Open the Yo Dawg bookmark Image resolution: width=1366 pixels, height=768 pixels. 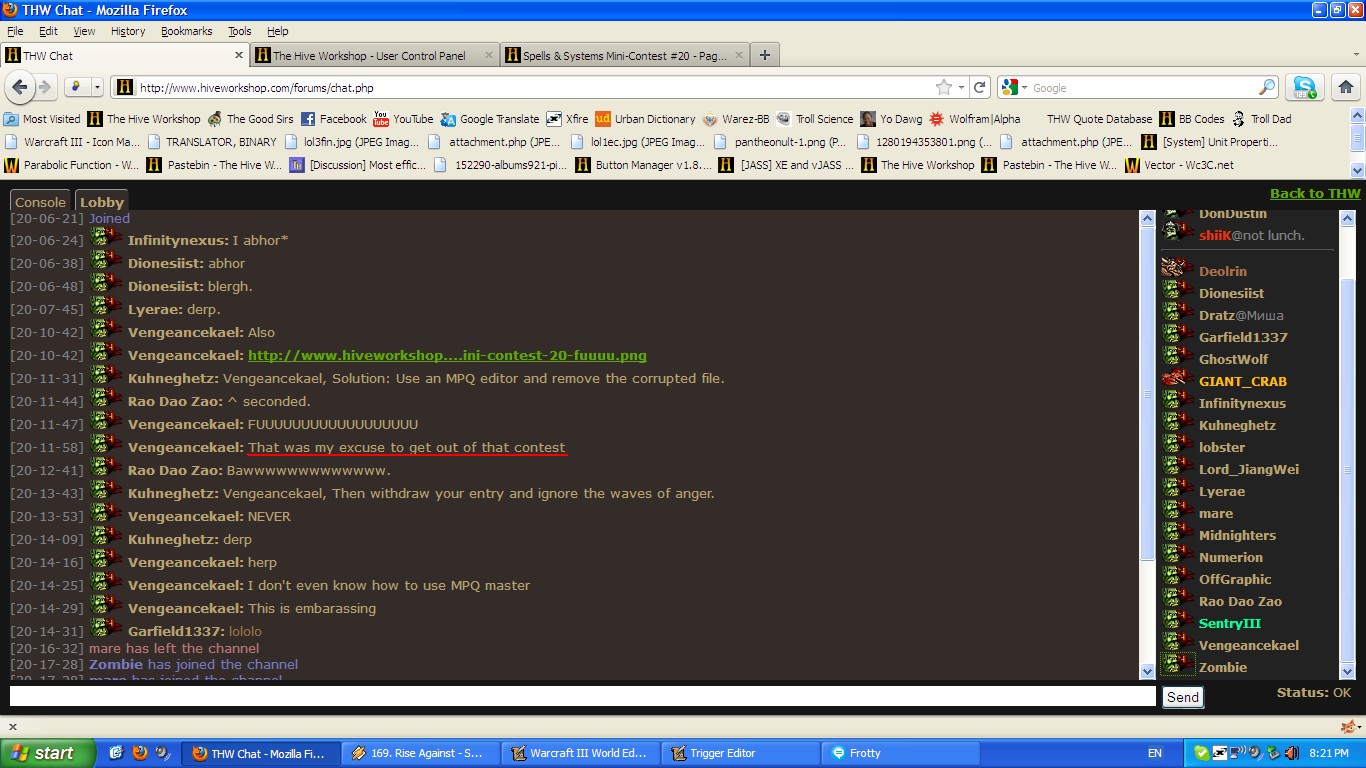[891, 119]
